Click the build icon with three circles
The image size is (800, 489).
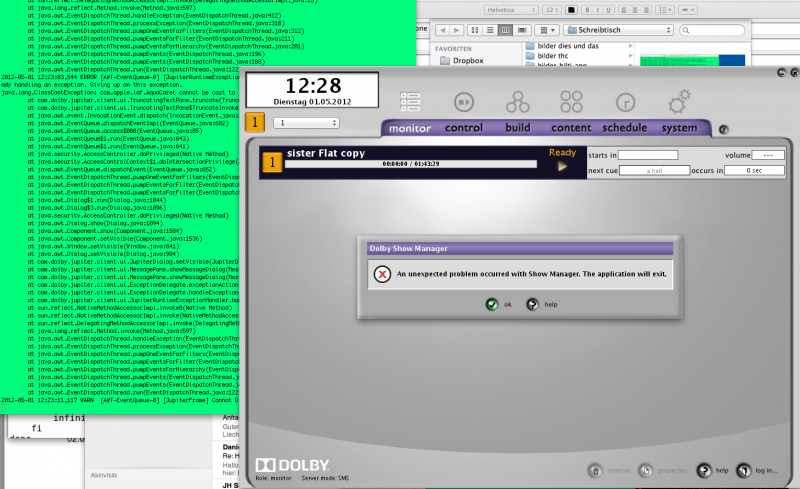click(517, 102)
